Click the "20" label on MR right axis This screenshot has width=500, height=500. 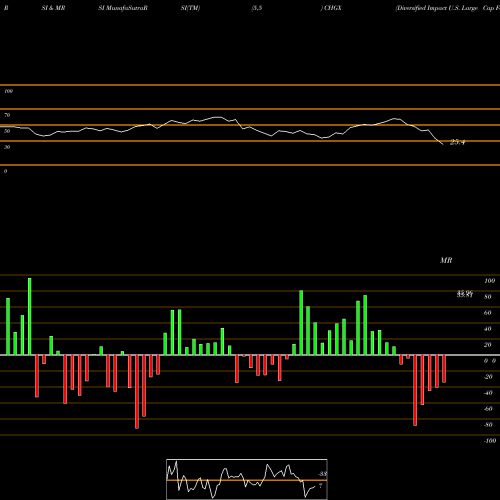click(488, 345)
